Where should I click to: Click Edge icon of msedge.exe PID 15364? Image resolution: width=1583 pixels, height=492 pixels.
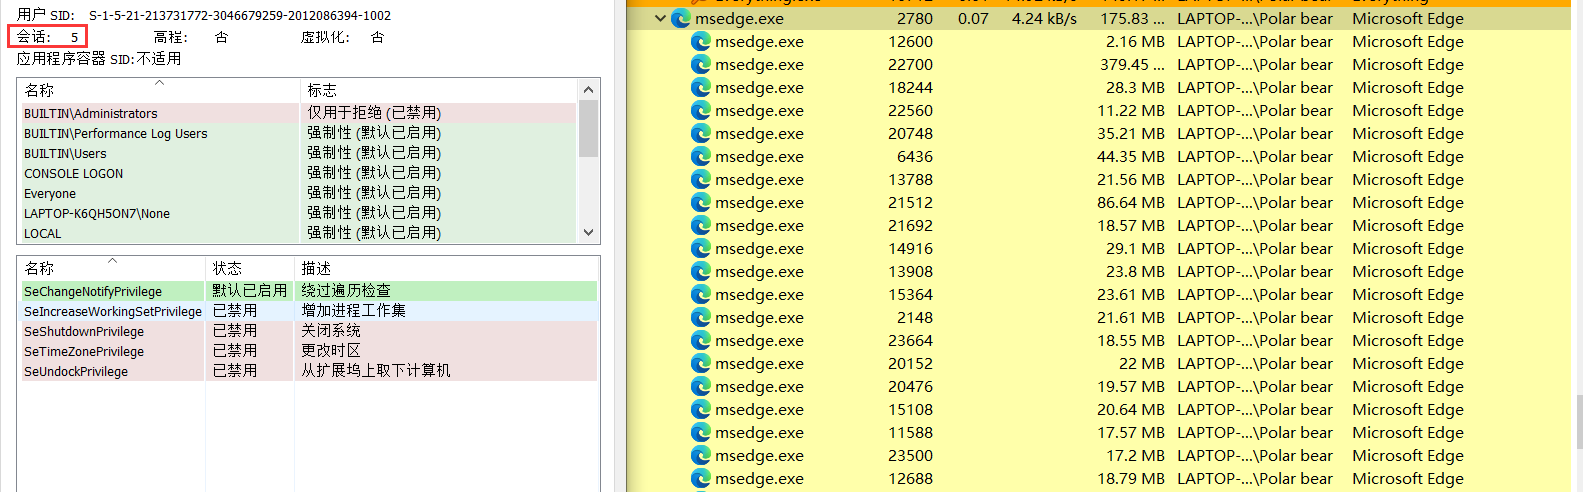click(701, 294)
